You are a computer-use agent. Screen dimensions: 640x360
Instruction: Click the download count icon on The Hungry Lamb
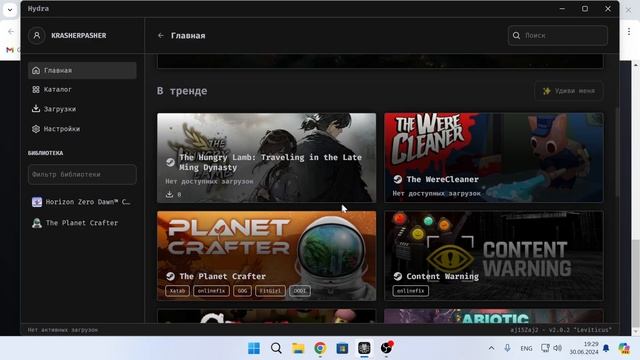169,194
